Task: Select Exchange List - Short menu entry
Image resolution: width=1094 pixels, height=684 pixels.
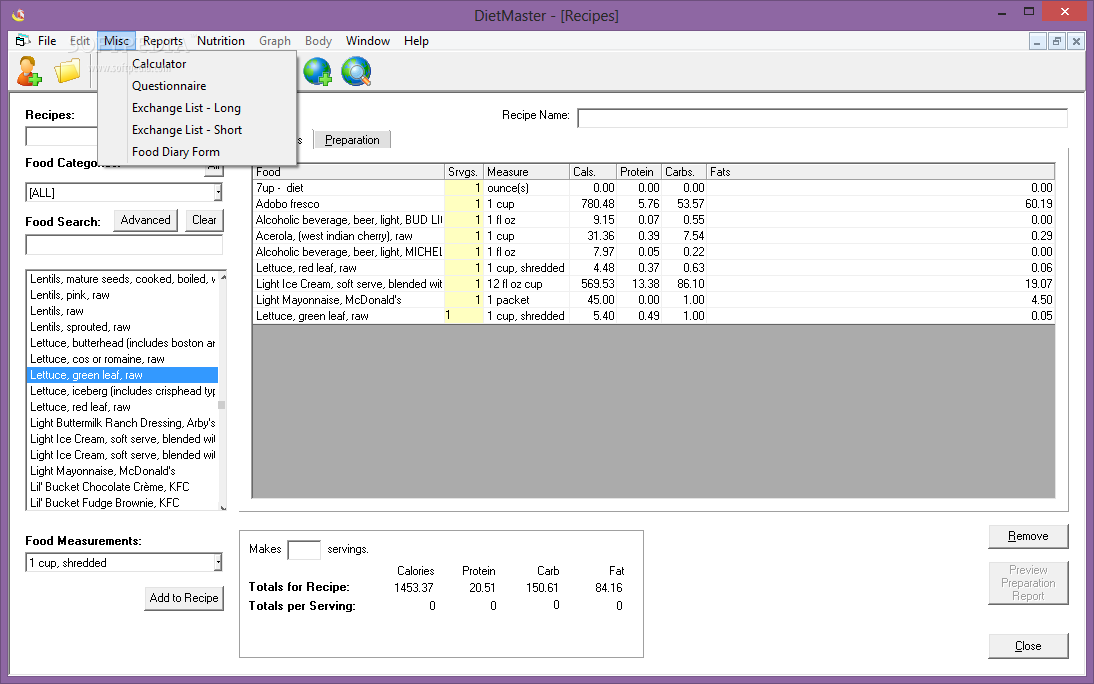Action: click(187, 130)
